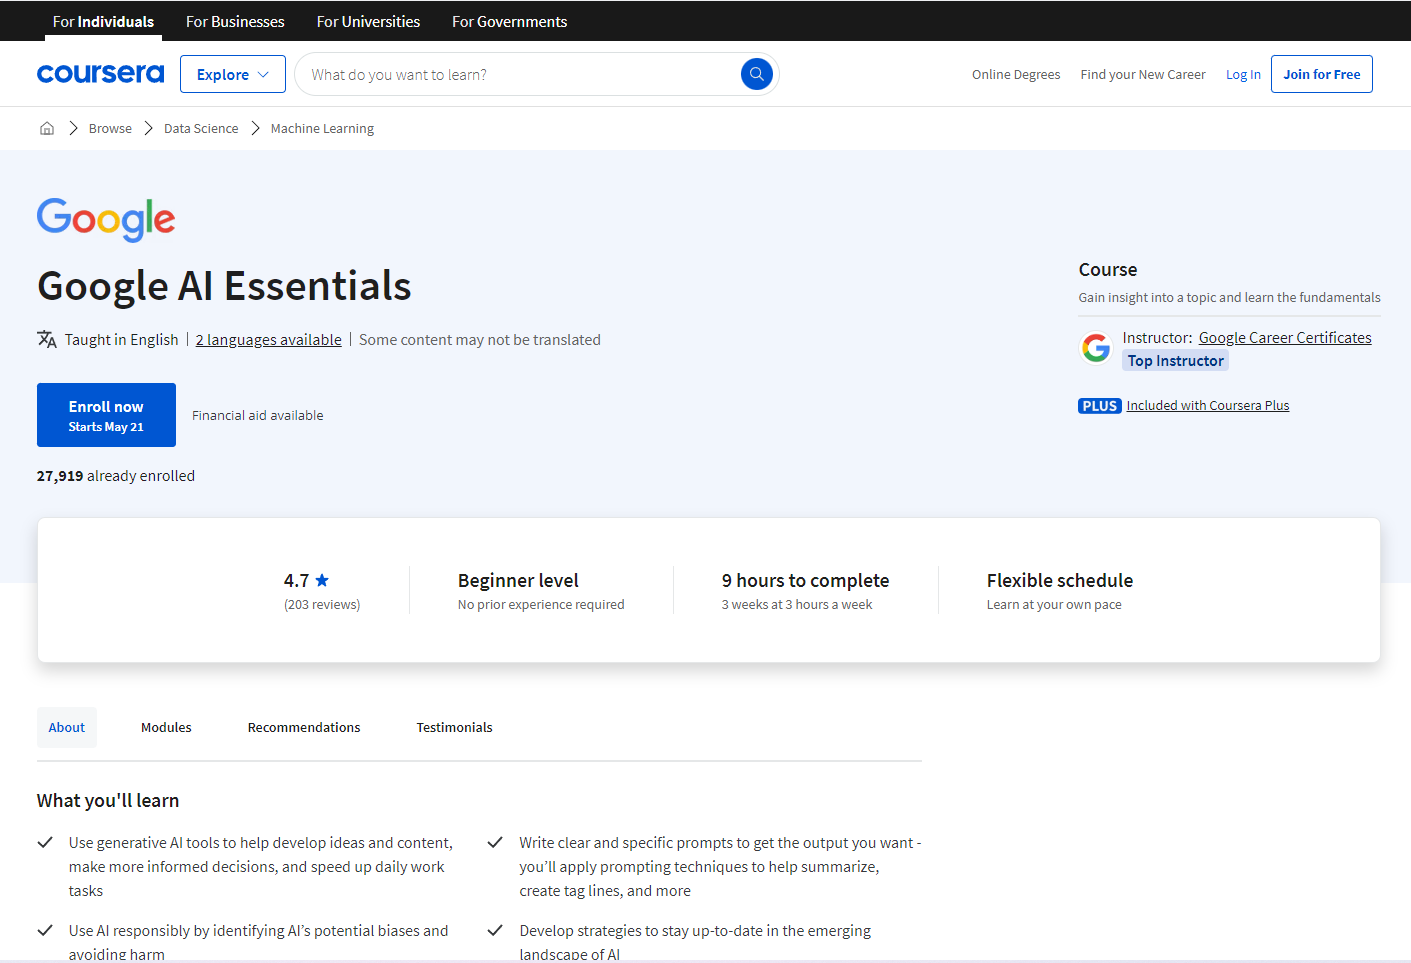The image size is (1411, 963).
Task: Click the blue star rating icon
Action: tap(322, 580)
